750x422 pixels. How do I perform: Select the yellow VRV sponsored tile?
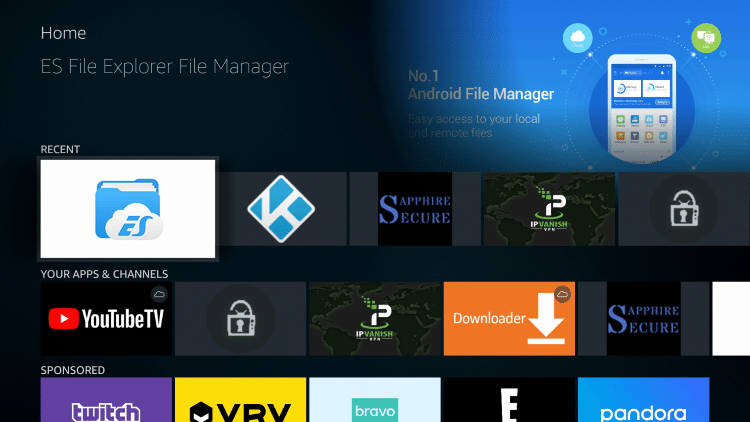tap(240, 400)
